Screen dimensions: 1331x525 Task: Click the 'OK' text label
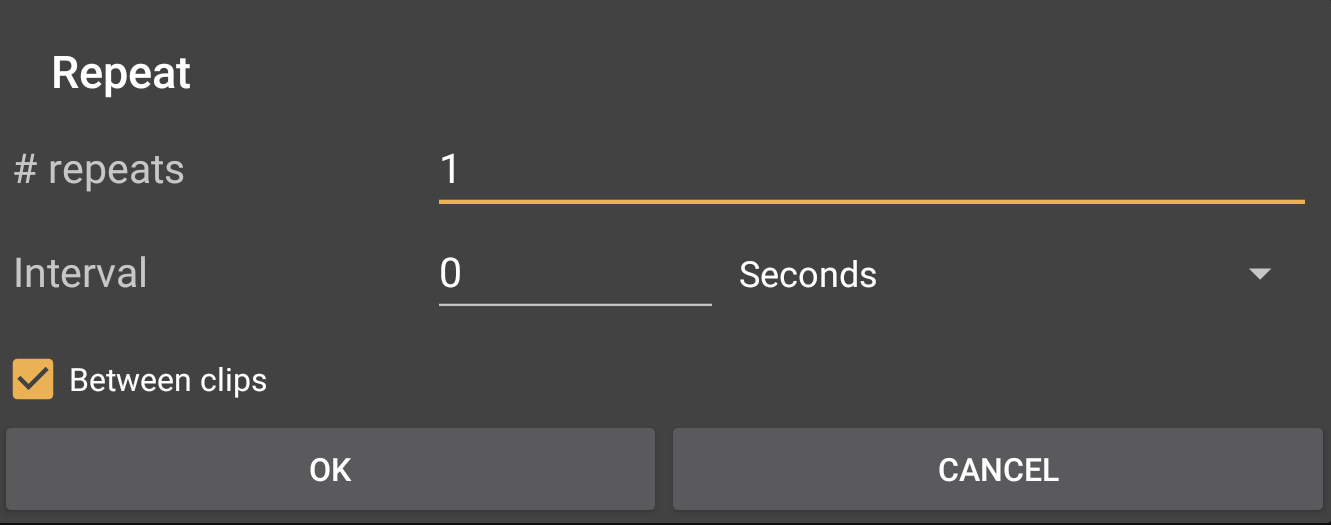pos(330,470)
